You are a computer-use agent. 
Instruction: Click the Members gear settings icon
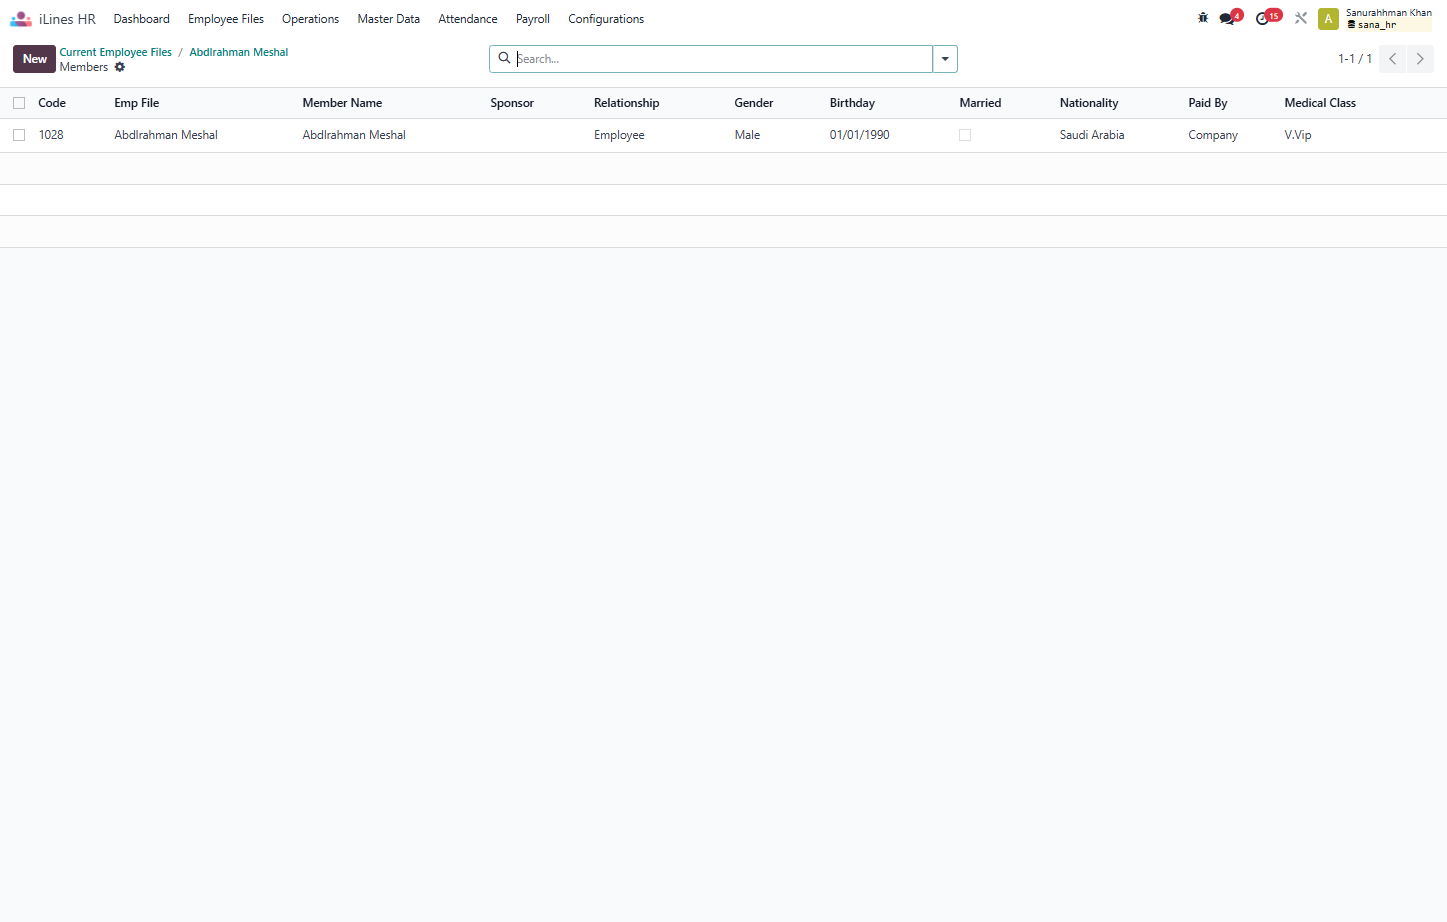[120, 67]
